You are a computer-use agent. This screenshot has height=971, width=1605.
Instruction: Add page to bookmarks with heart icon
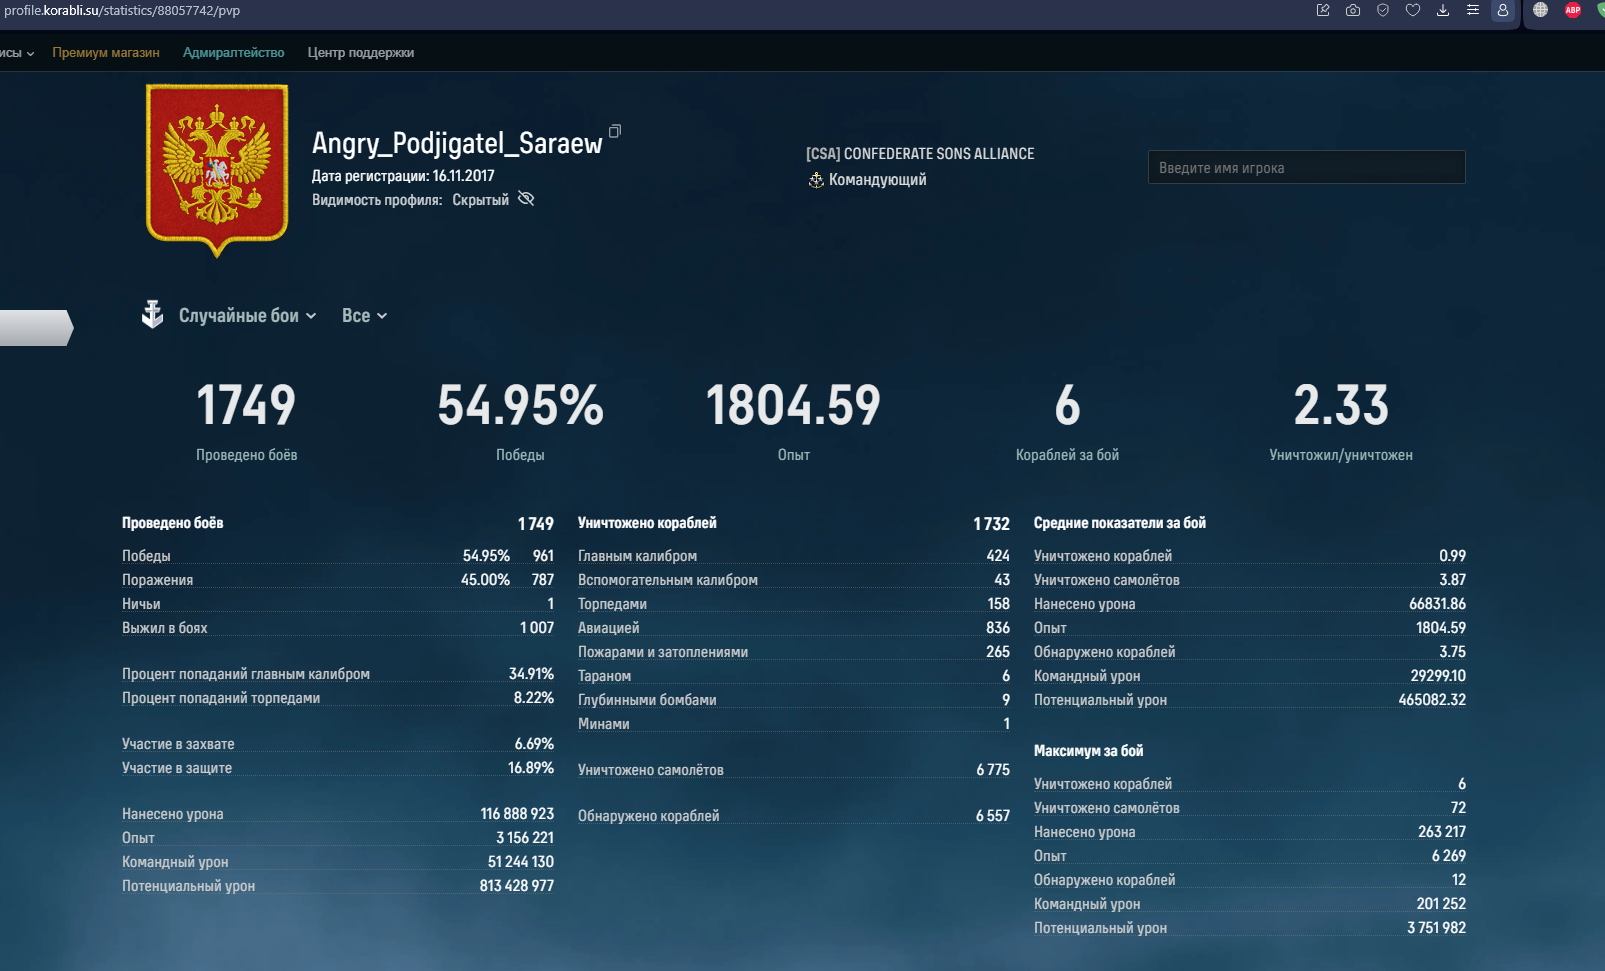pos(1413,10)
